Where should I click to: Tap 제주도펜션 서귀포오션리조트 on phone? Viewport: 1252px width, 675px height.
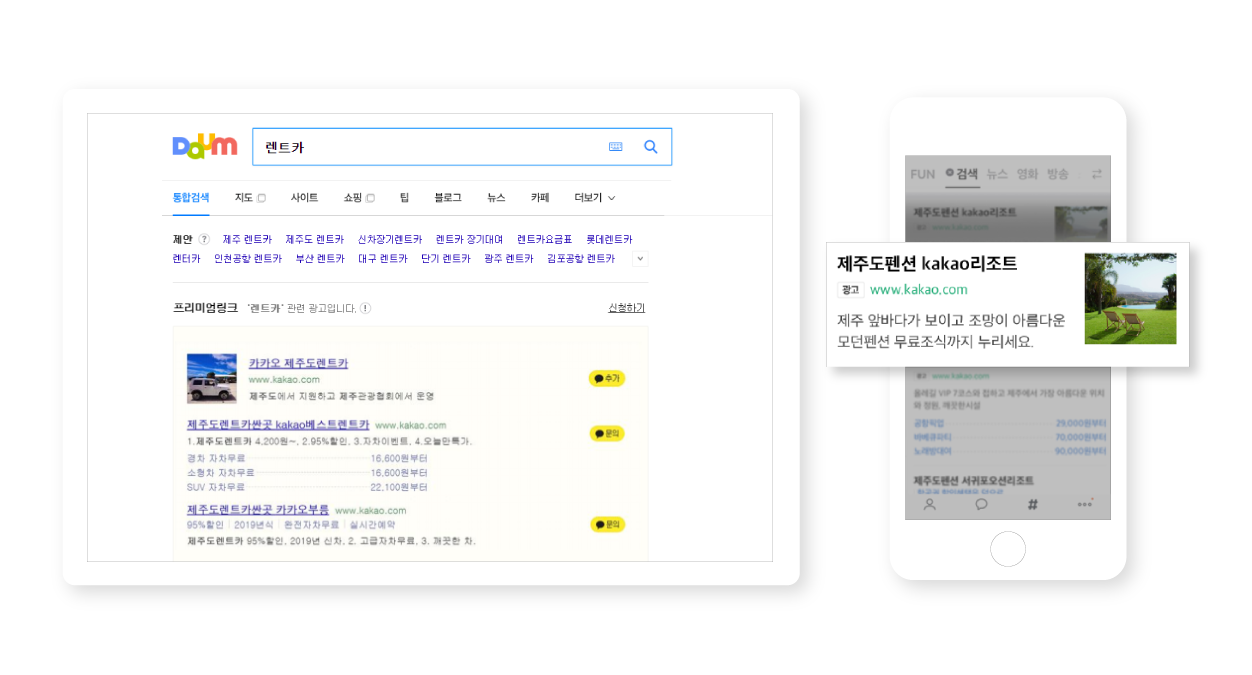click(974, 481)
